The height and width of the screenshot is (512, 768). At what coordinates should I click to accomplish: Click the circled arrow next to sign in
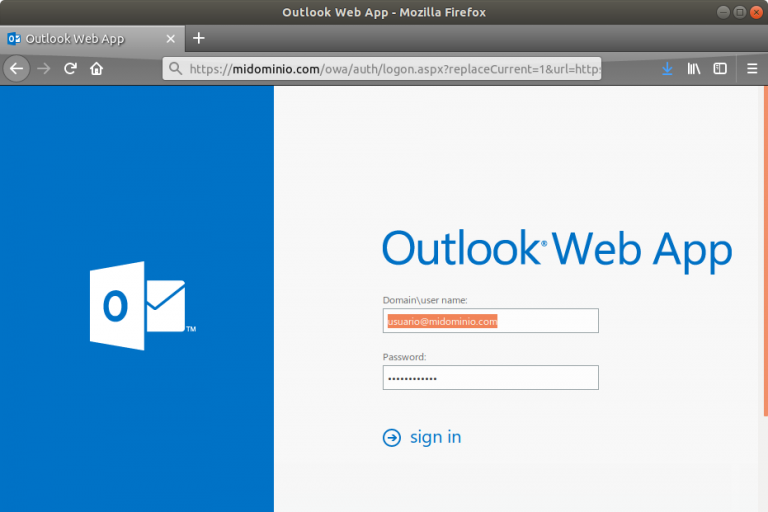[x=391, y=438]
